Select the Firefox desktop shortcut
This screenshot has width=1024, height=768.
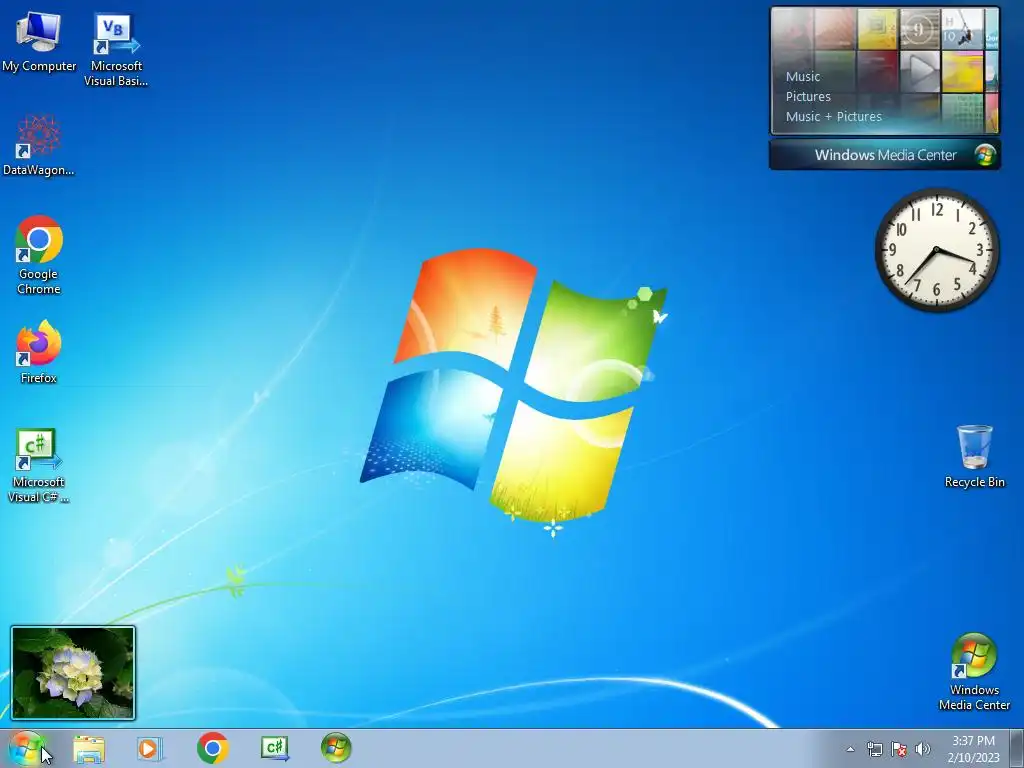coord(39,352)
